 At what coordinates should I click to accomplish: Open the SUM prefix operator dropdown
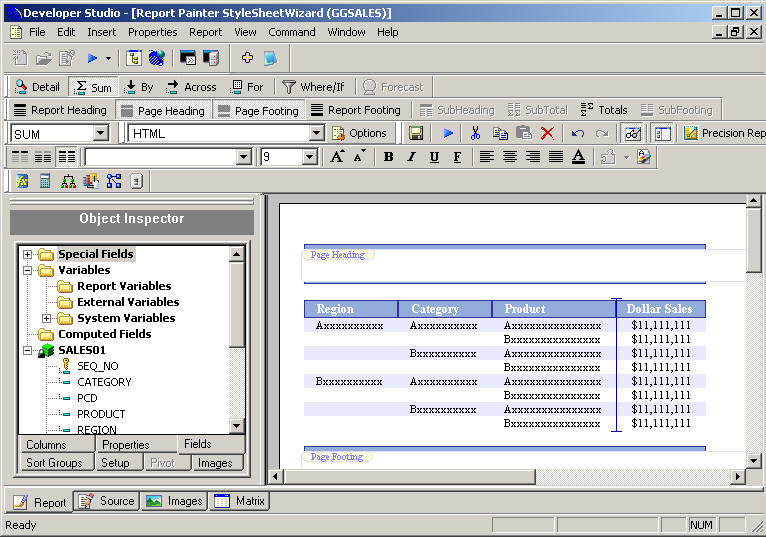tap(101, 133)
